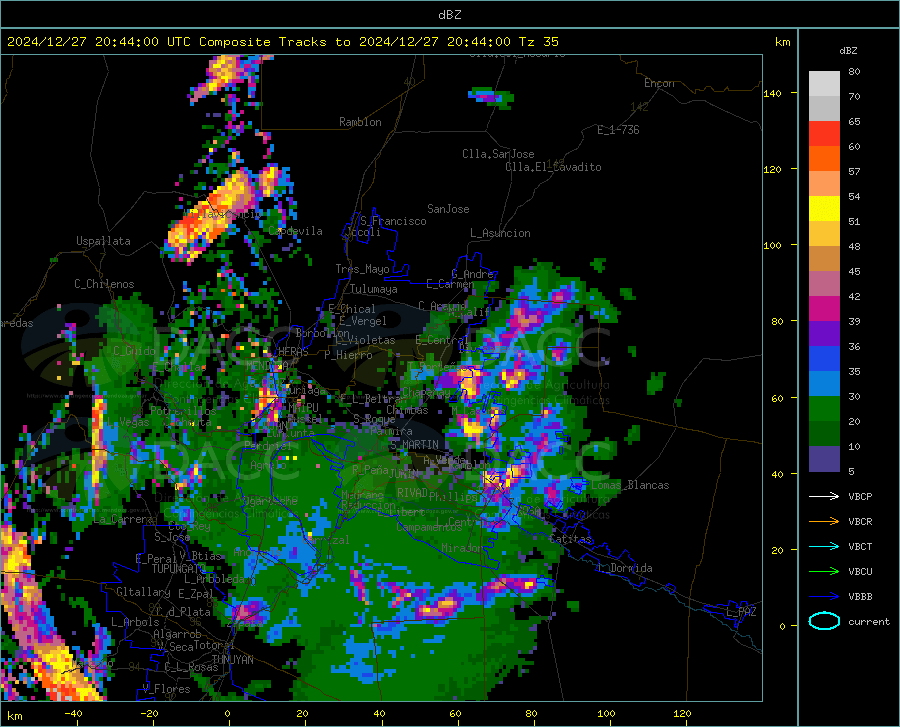Screen dimensions: 900x727
Task: Click the small isolated cell north of Clla.SanJose
Action: 491,97
